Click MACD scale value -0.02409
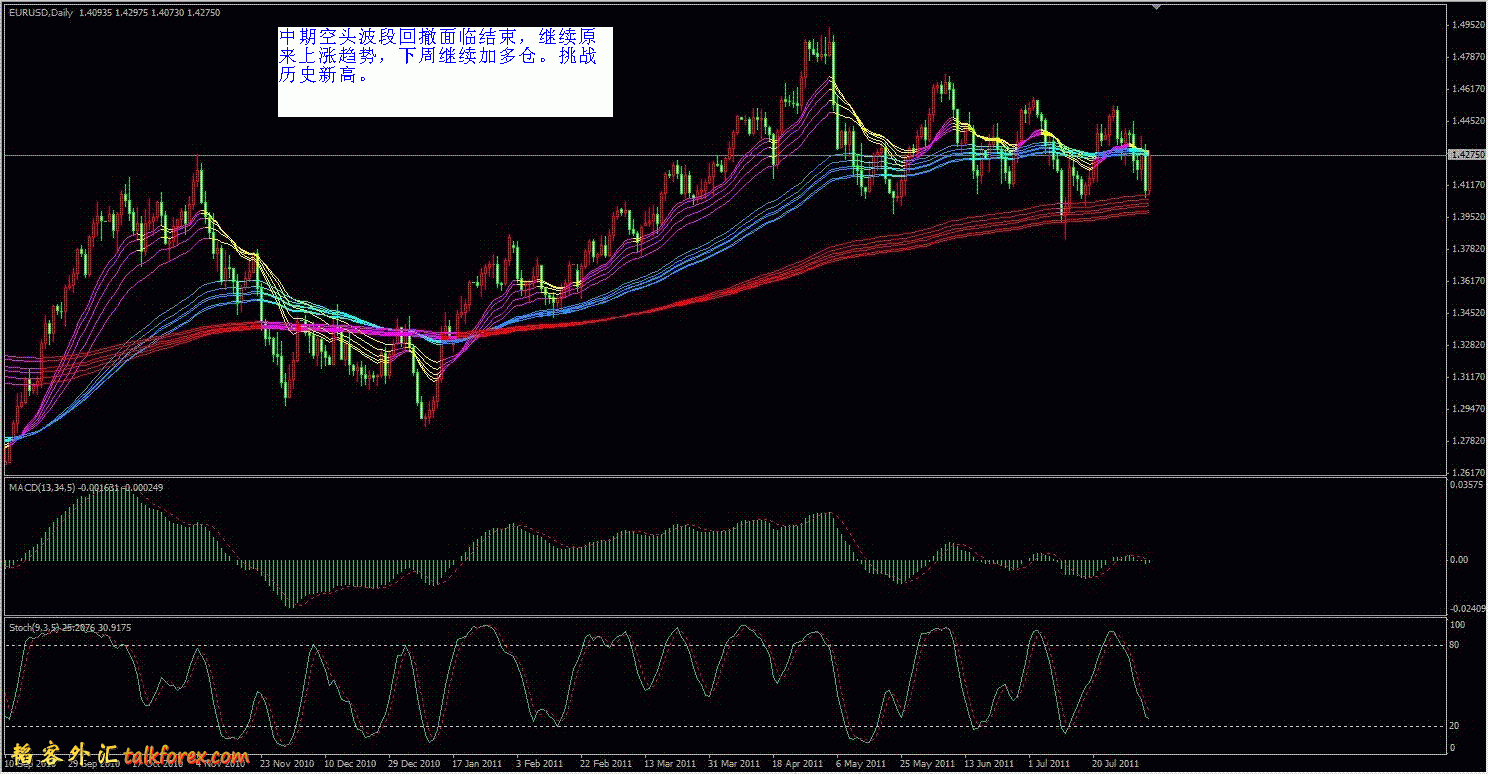Screen dimensions: 1488x774 click(x=1467, y=608)
